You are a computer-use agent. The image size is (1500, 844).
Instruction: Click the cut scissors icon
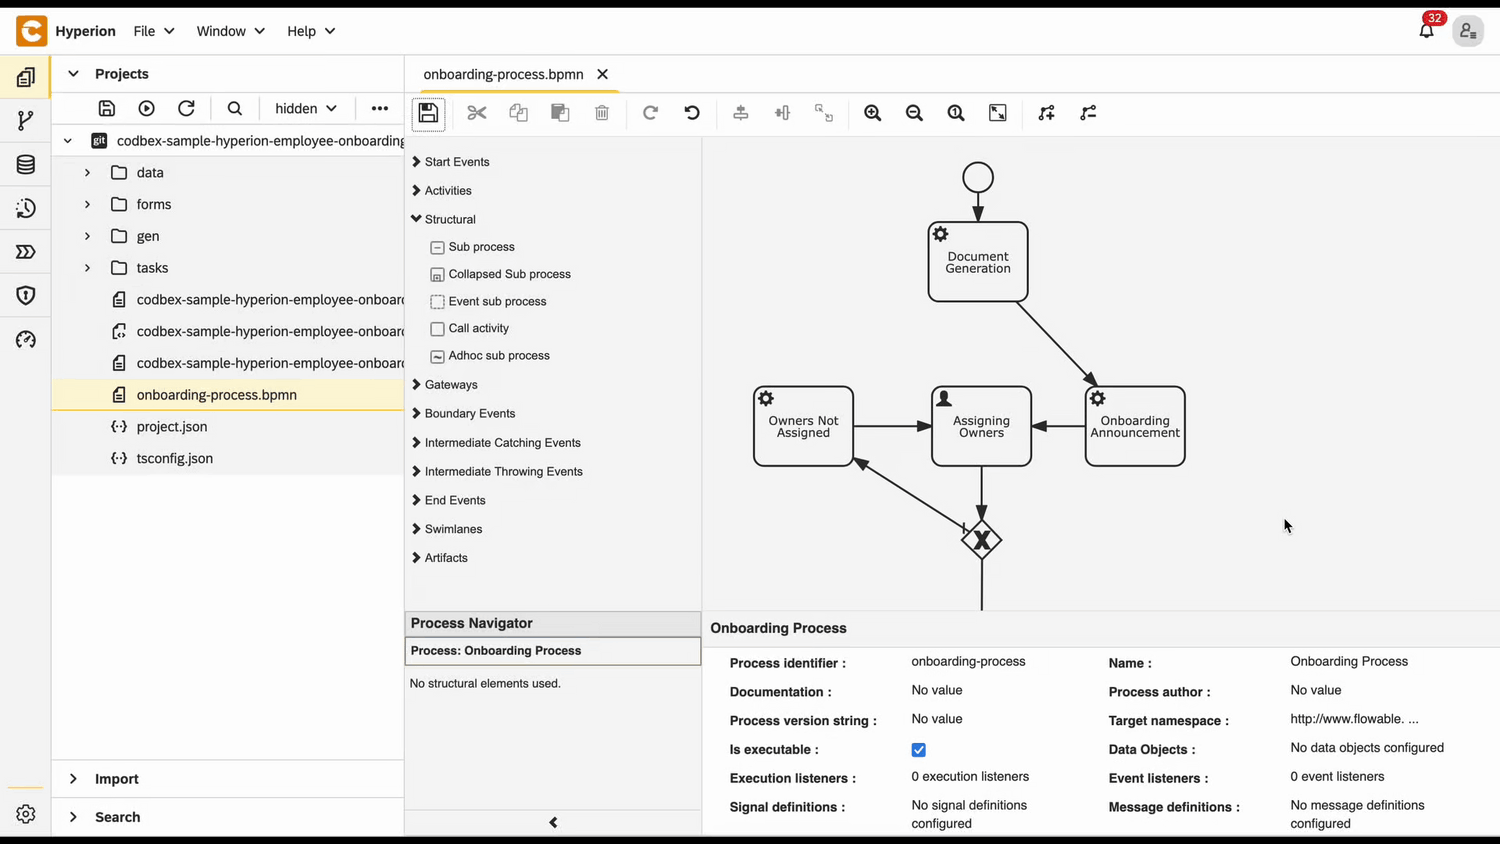click(x=477, y=113)
